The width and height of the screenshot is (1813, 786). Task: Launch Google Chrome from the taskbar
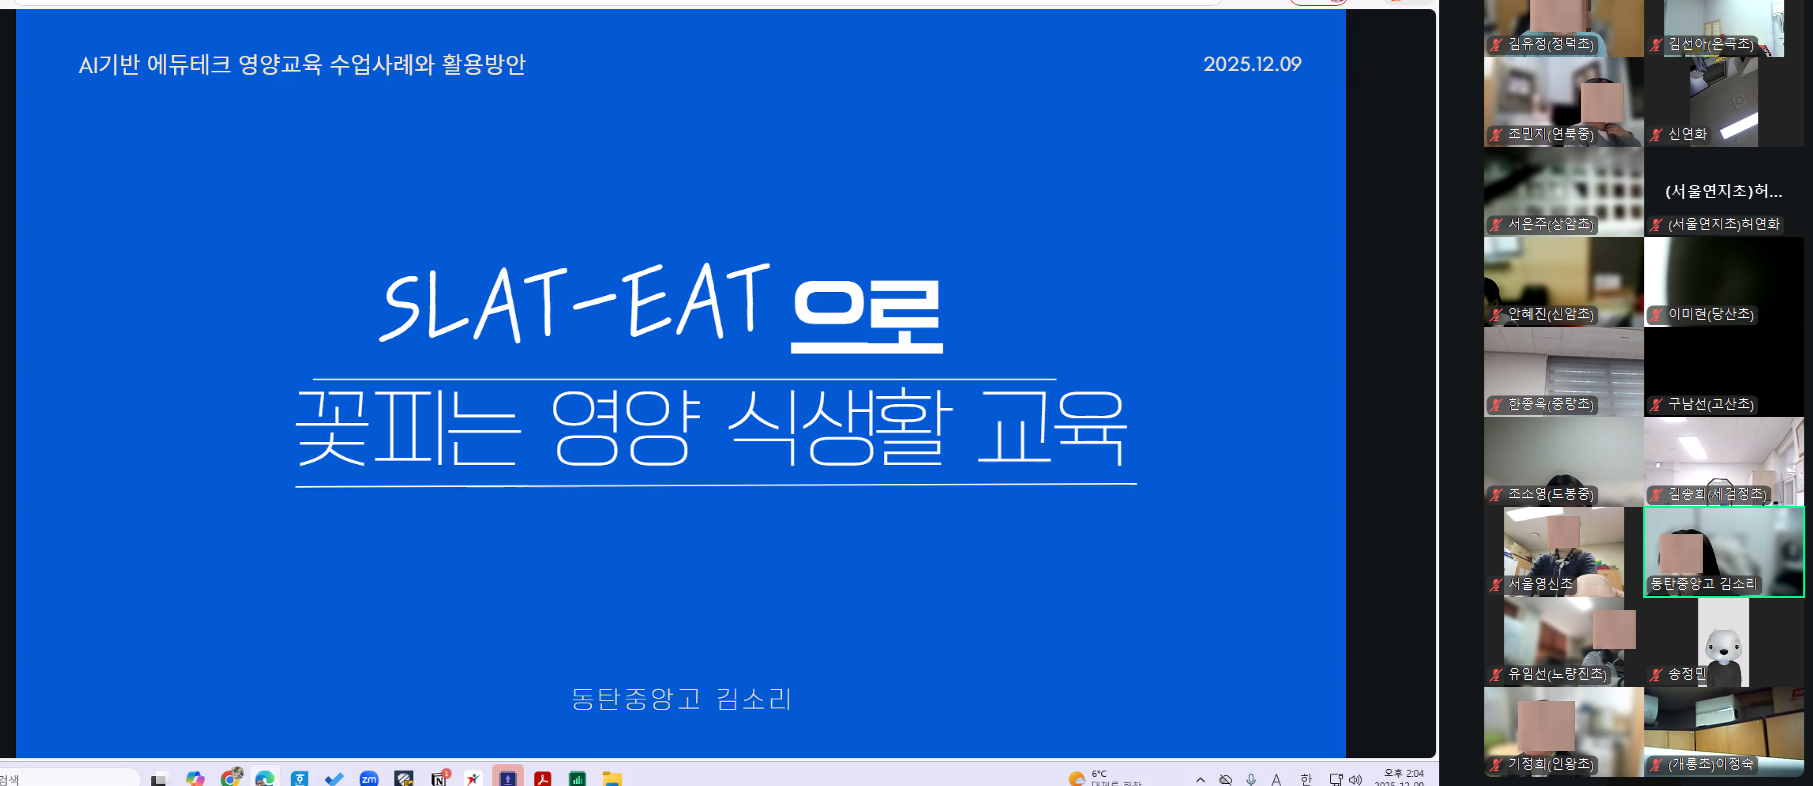(231, 778)
